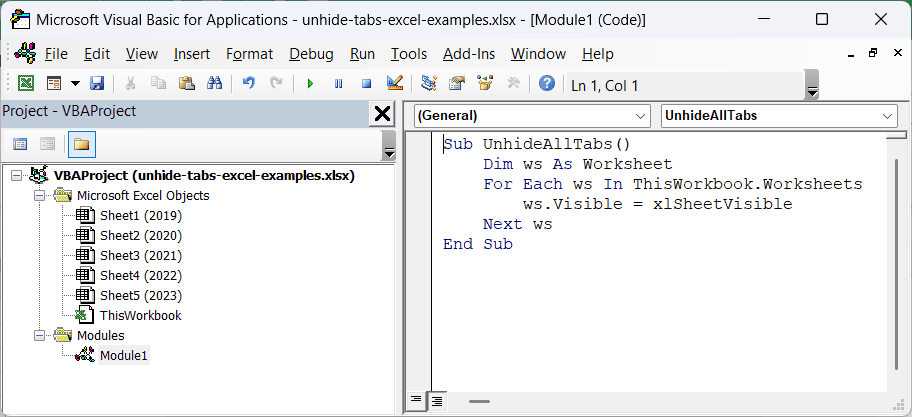The height and width of the screenshot is (417, 912).
Task: Click the code line 'Next ws'
Action: [518, 224]
